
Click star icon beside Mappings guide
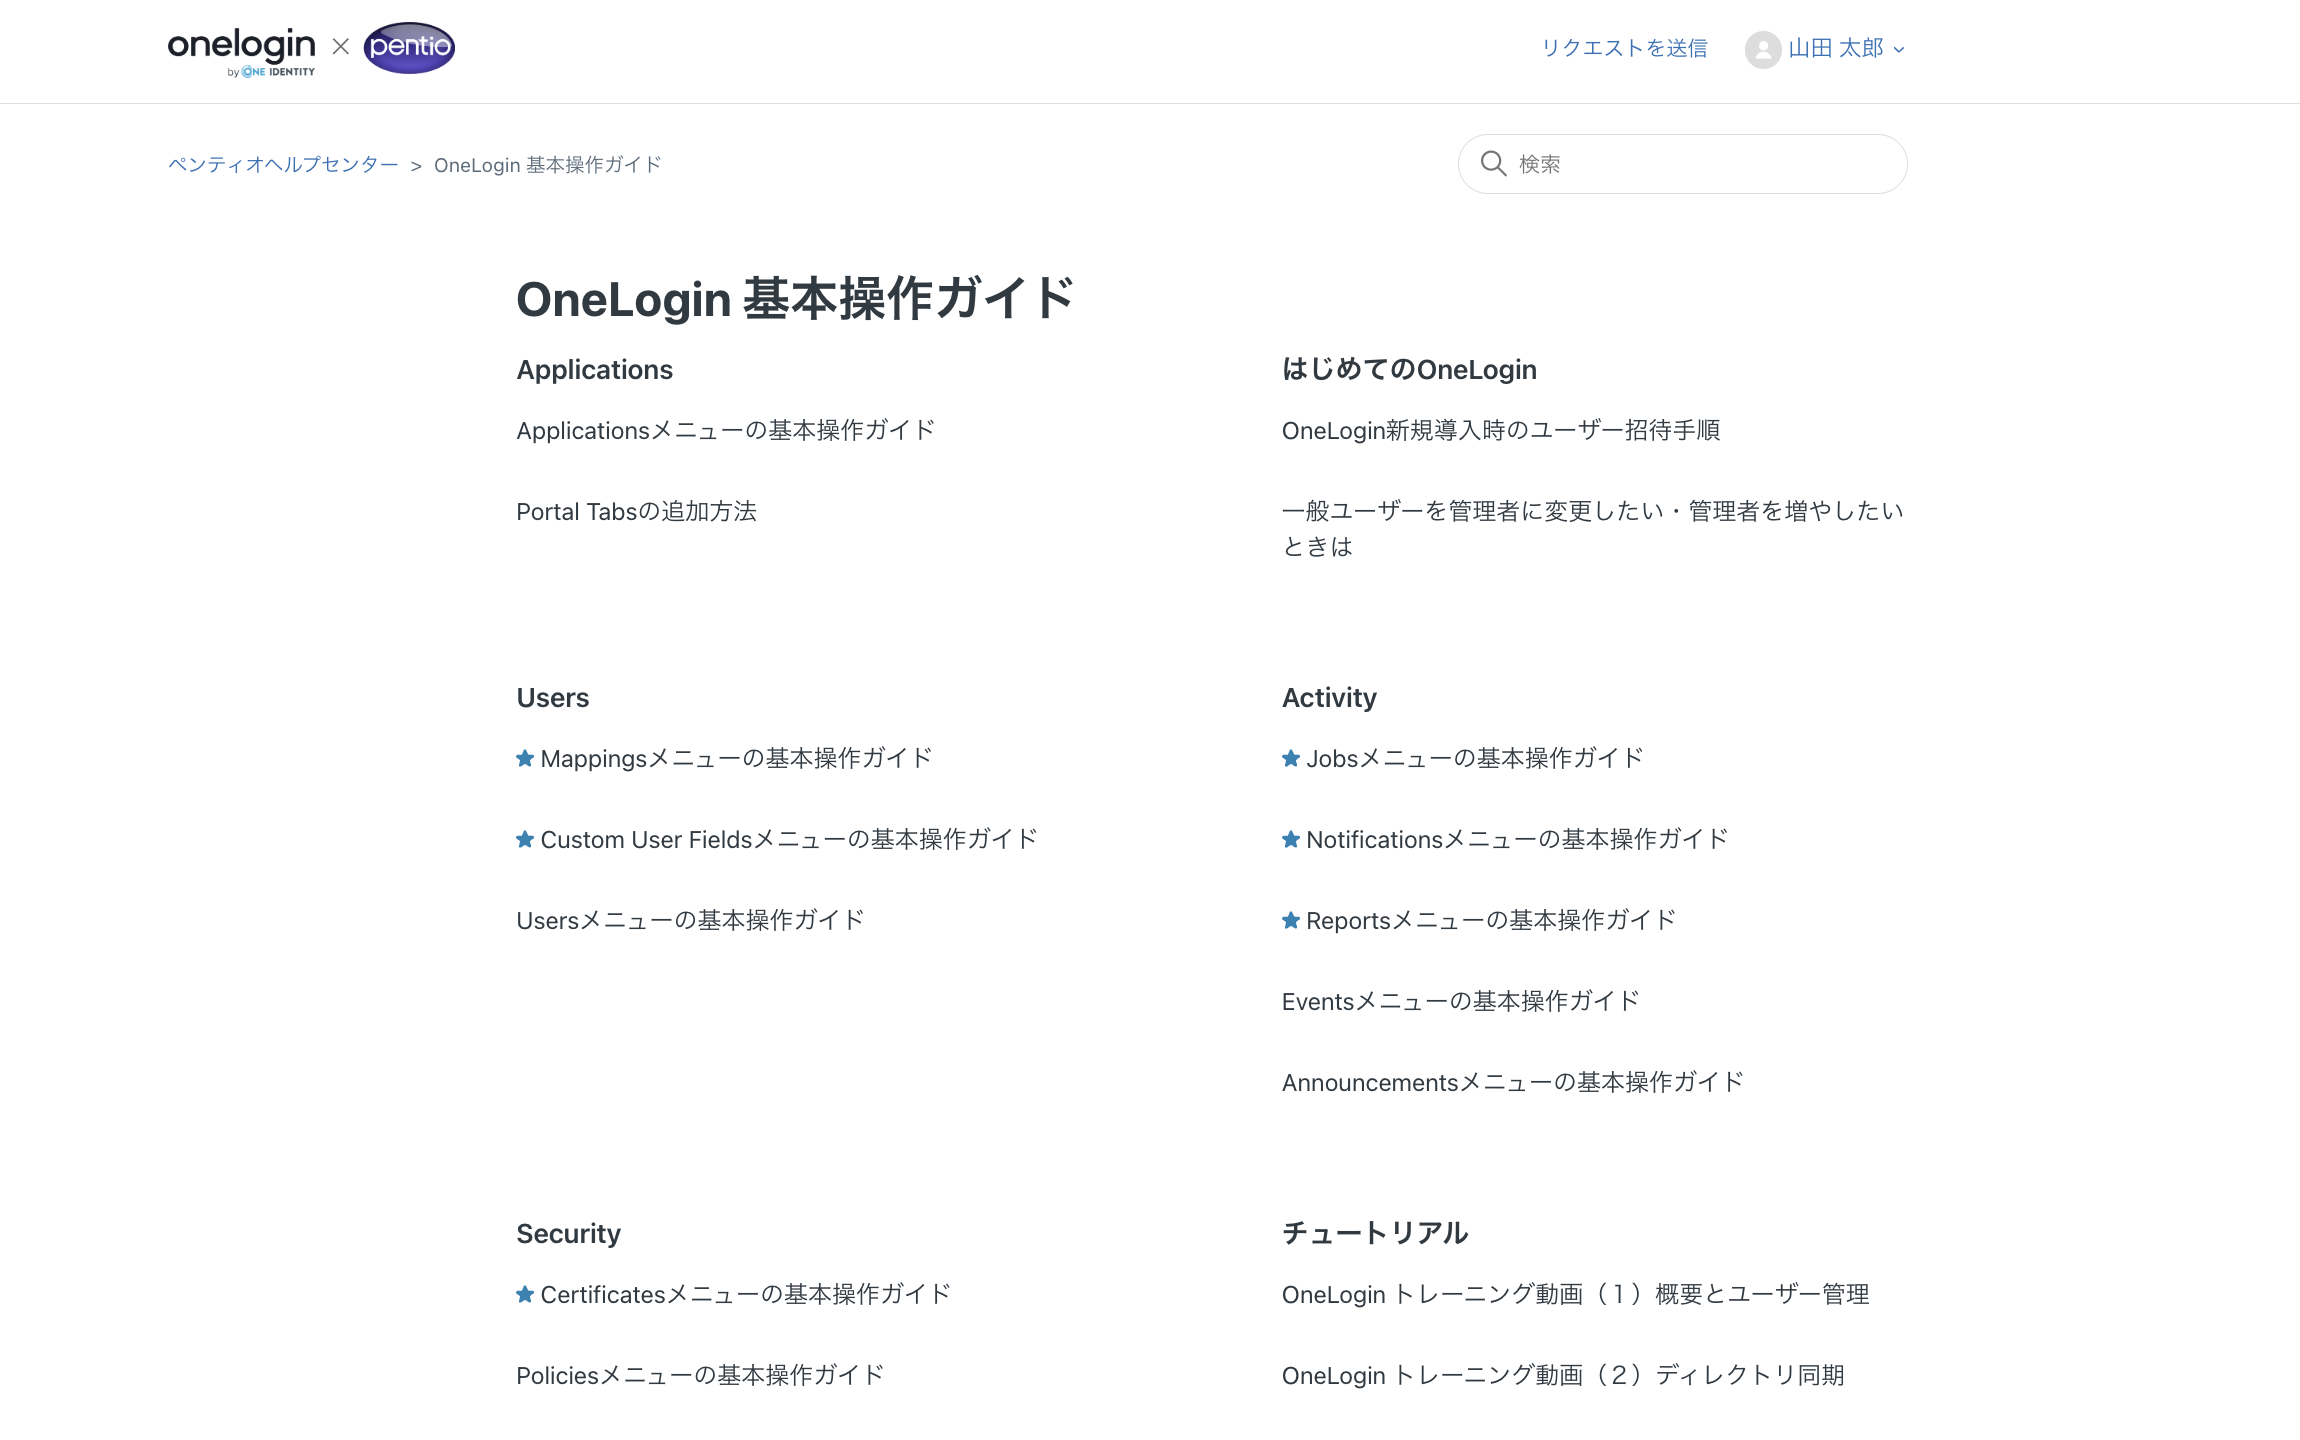point(525,759)
